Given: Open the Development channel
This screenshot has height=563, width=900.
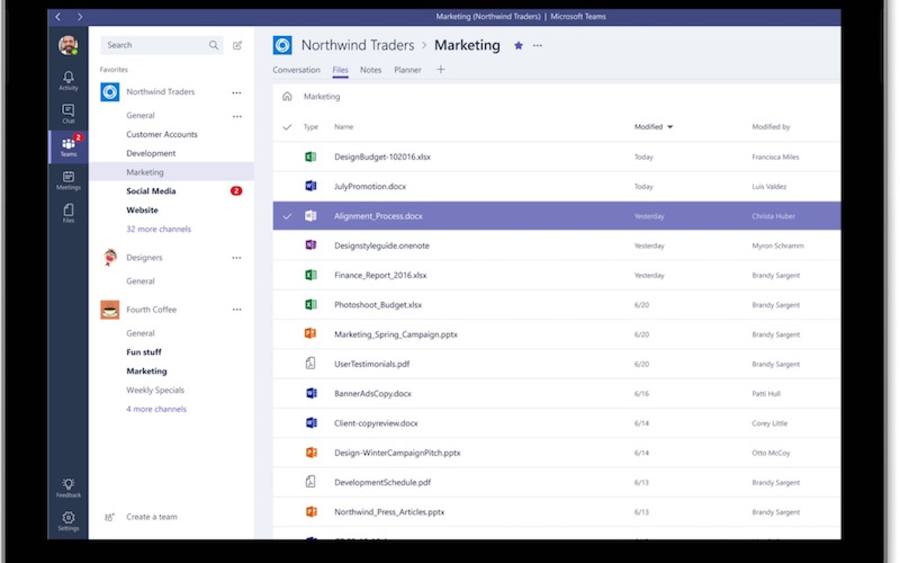Looking at the screenshot, I should (151, 153).
